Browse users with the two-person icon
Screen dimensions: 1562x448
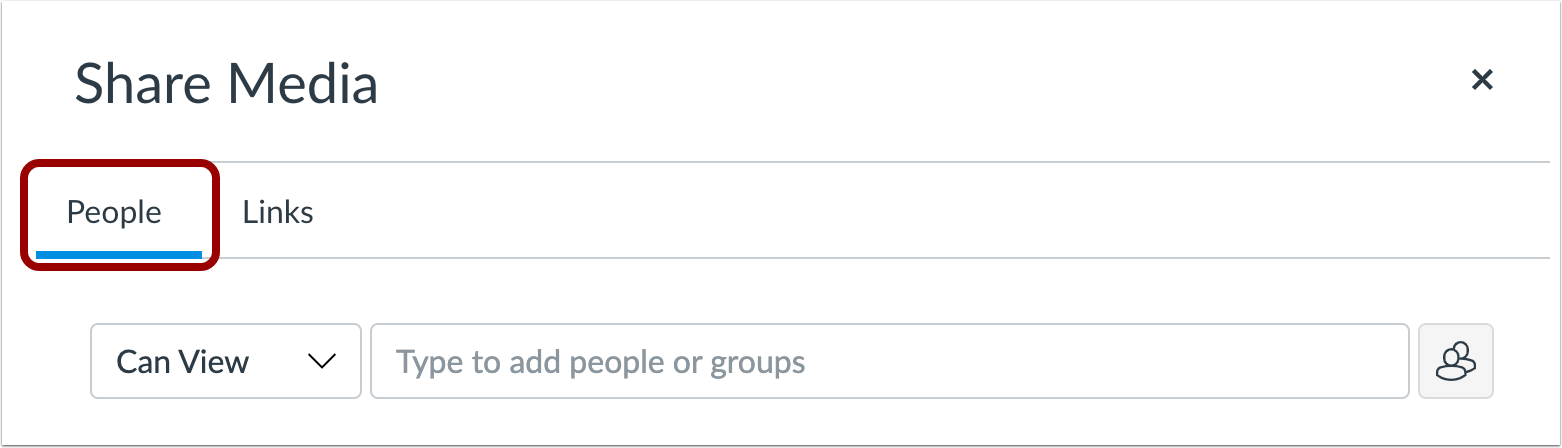1456,361
